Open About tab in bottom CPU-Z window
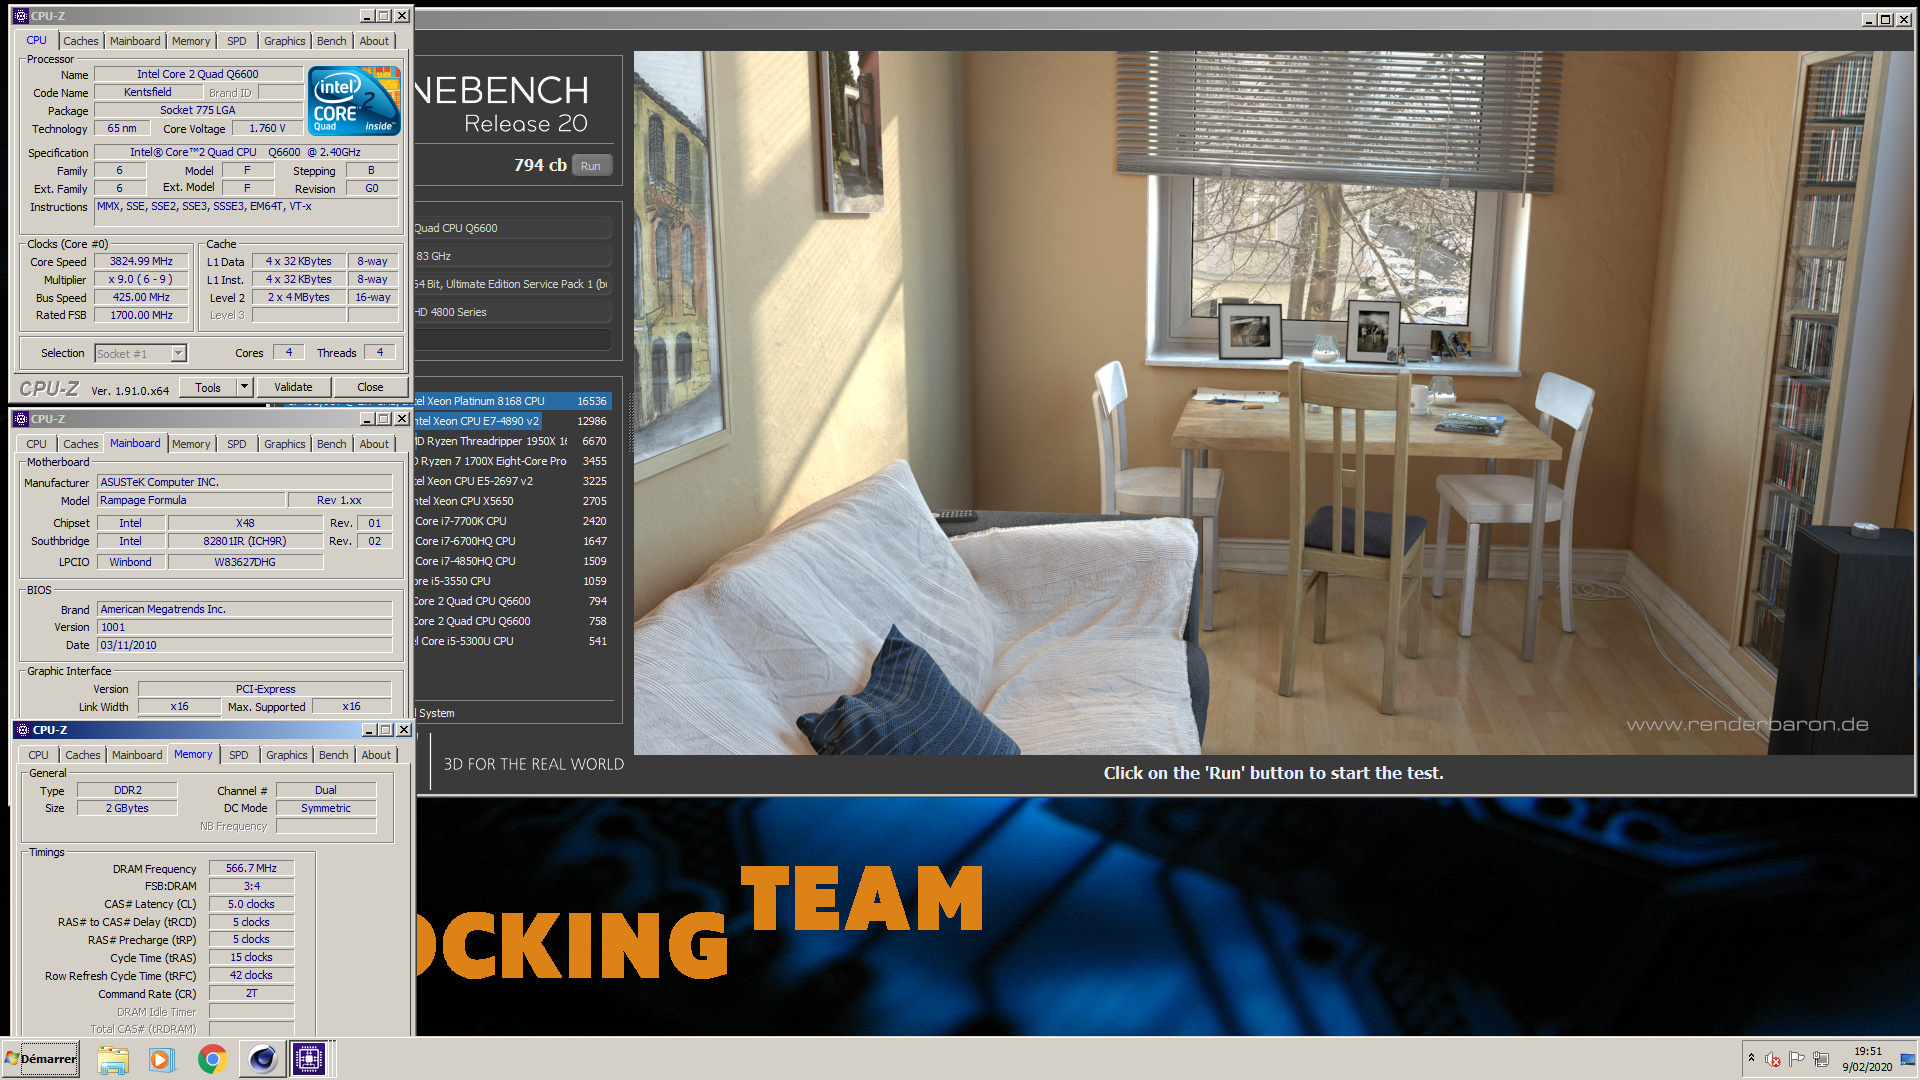1920x1080 pixels. [x=377, y=755]
